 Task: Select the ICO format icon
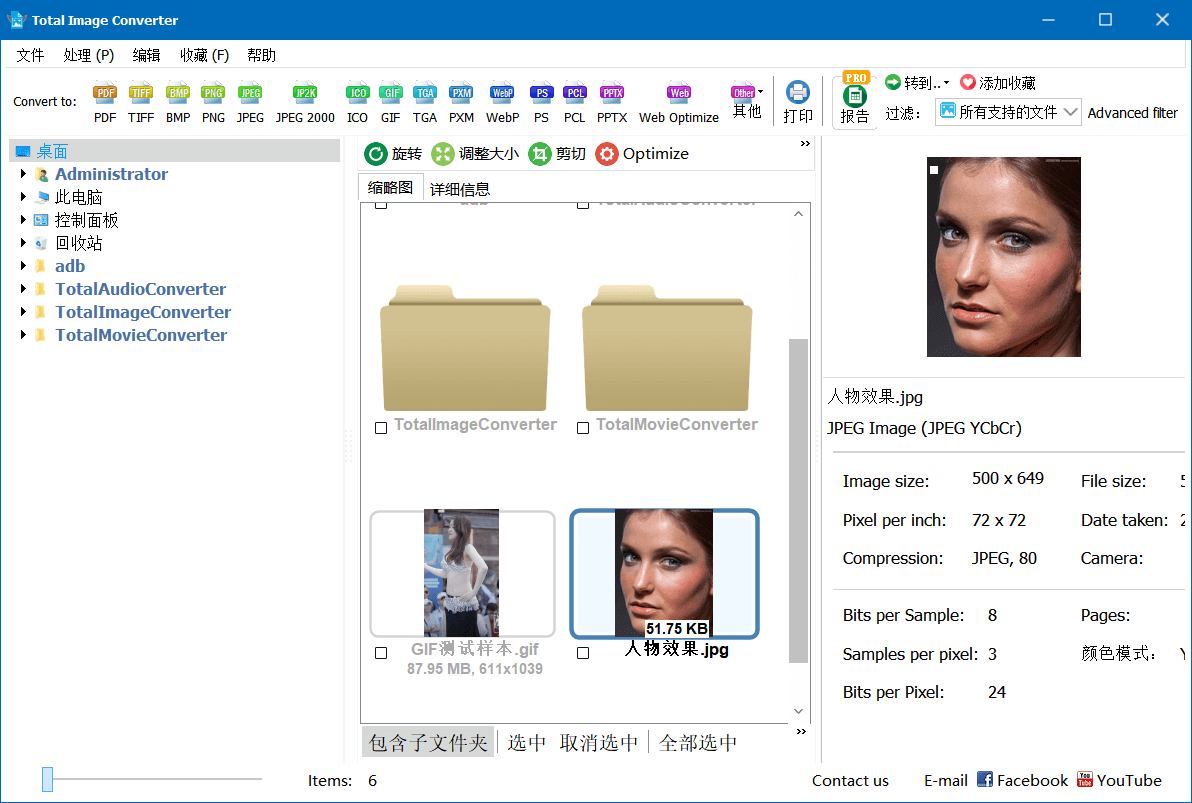point(357,100)
